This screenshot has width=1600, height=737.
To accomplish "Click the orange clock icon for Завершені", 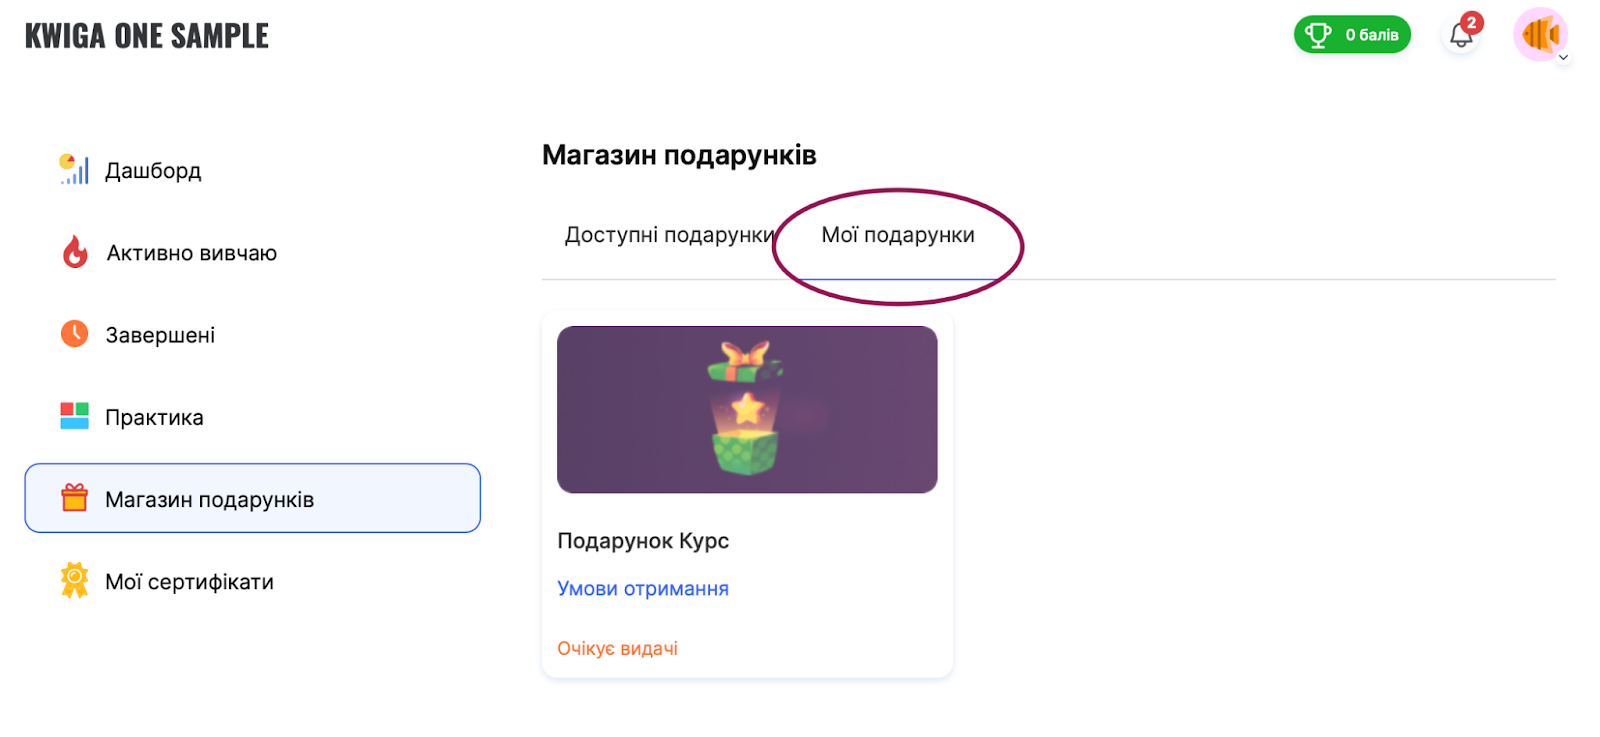I will [x=74, y=334].
